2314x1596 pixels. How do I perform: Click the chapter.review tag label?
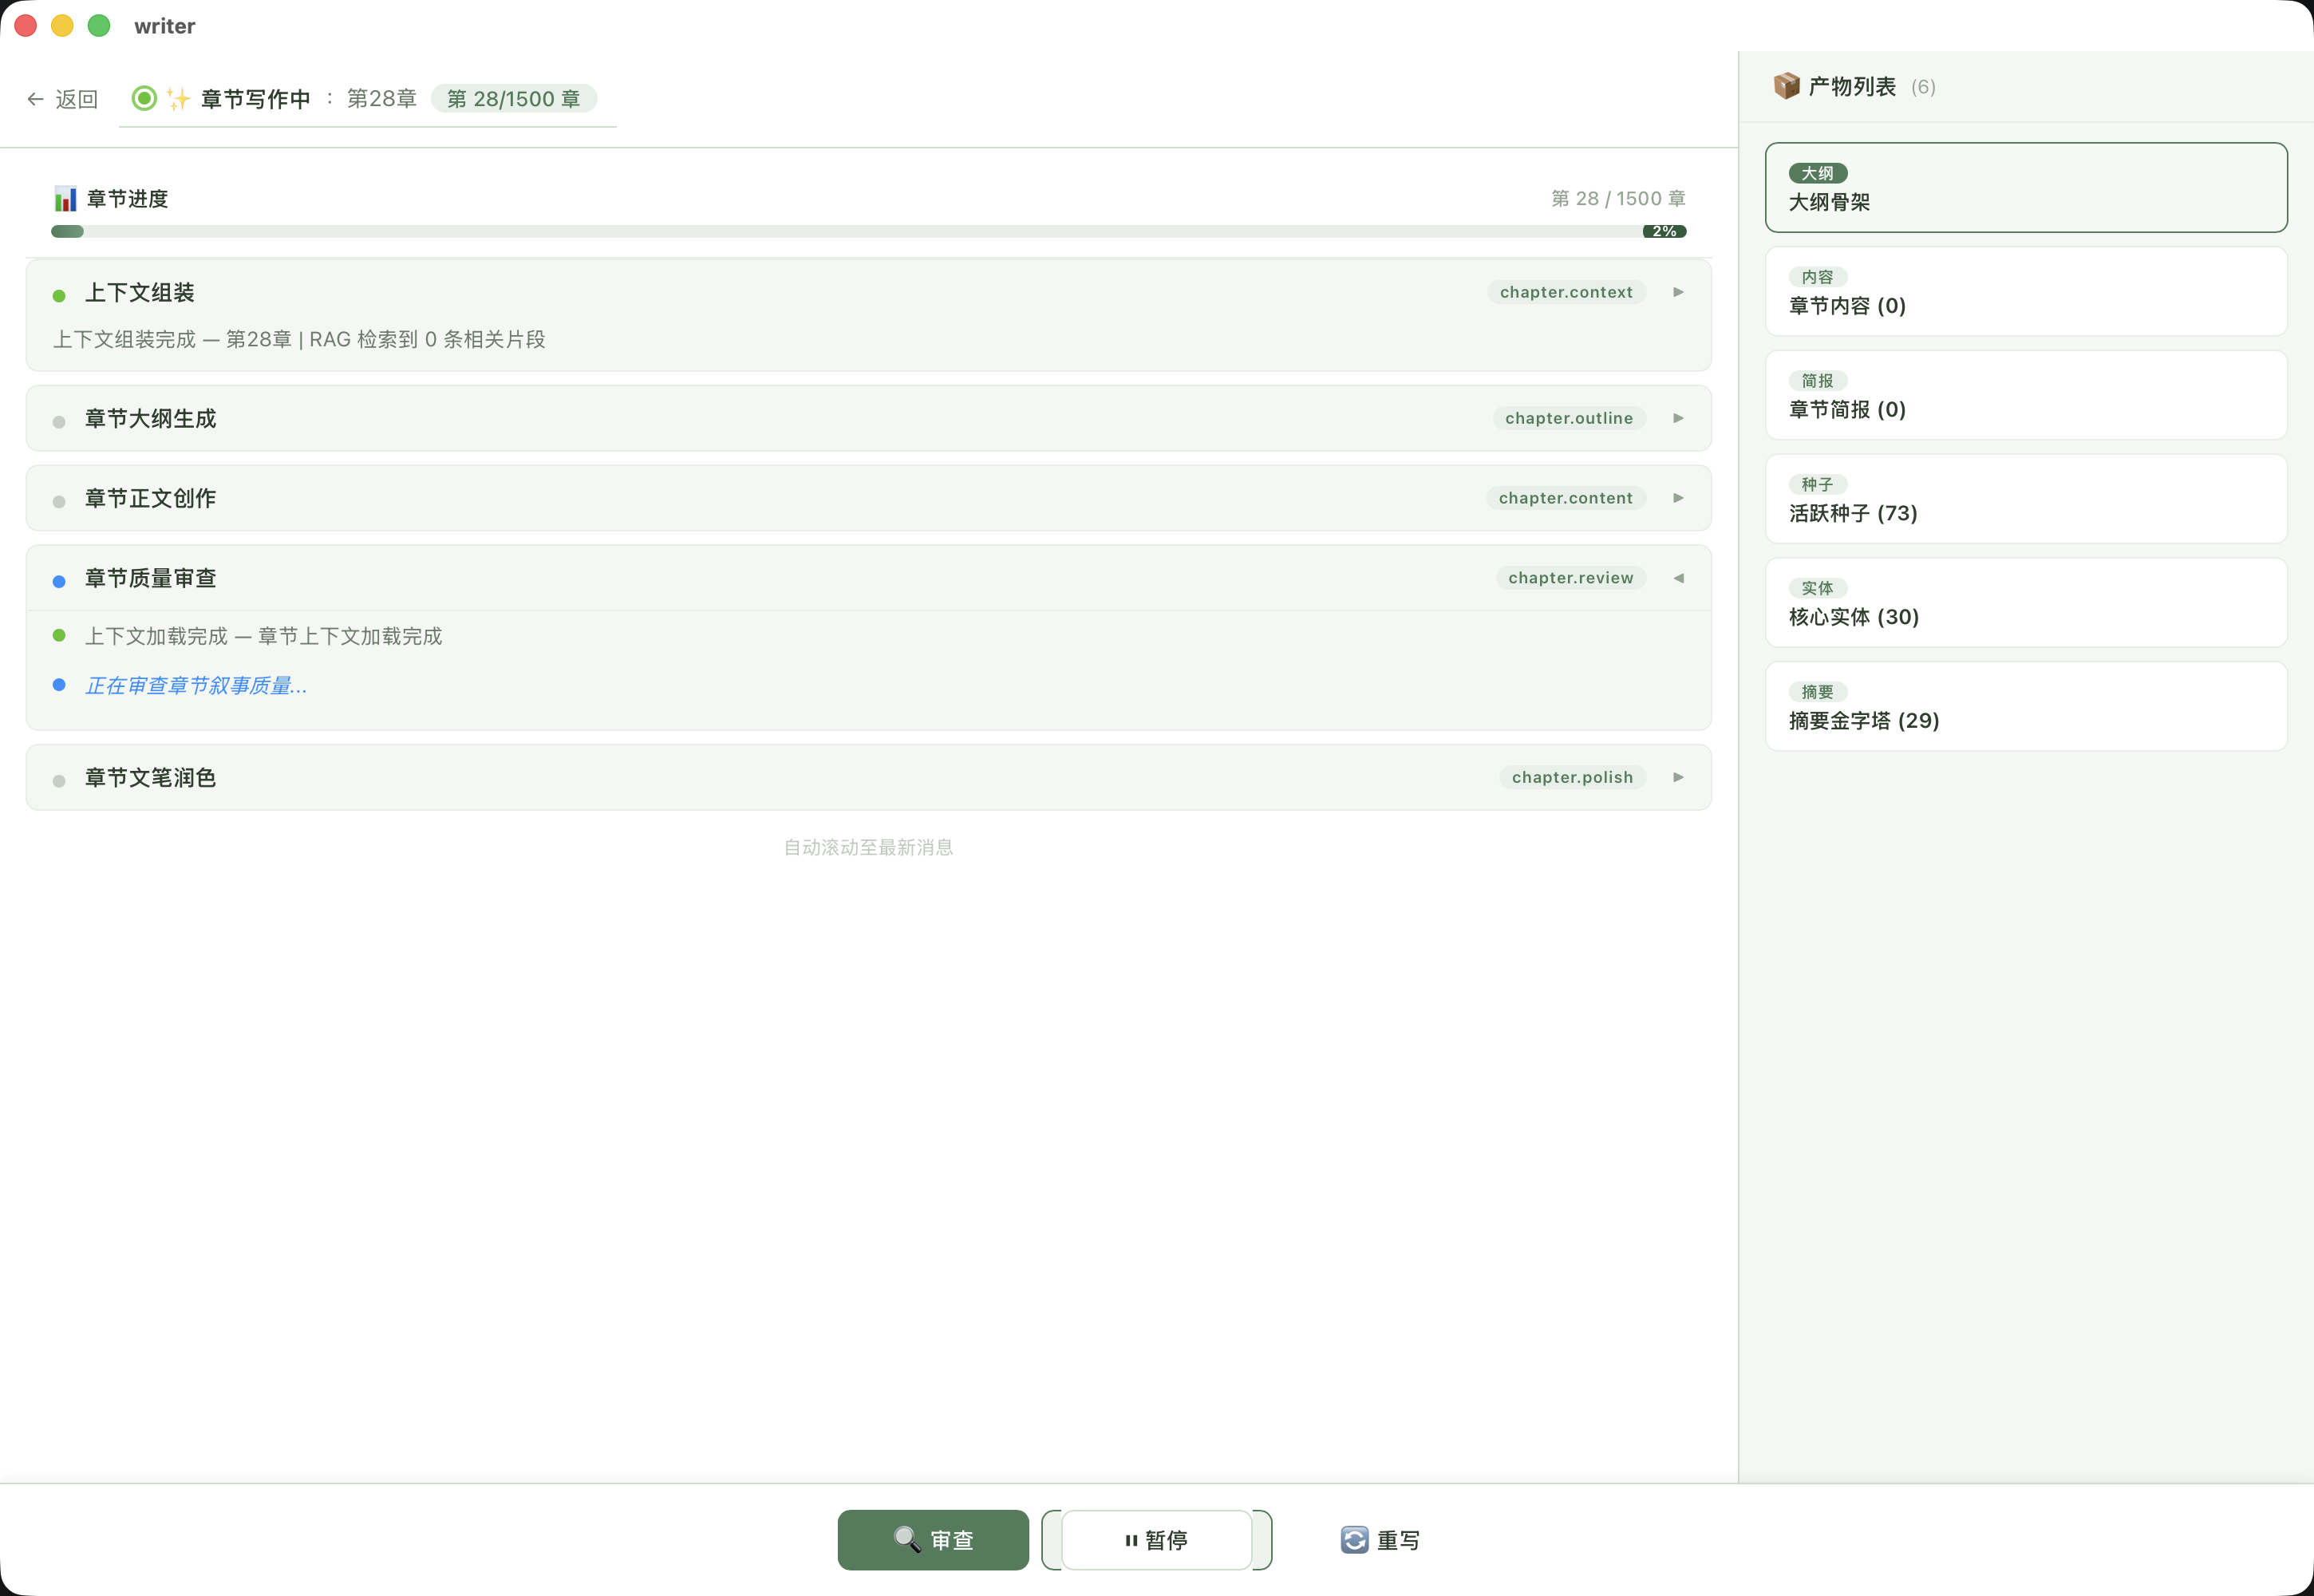click(x=1570, y=578)
